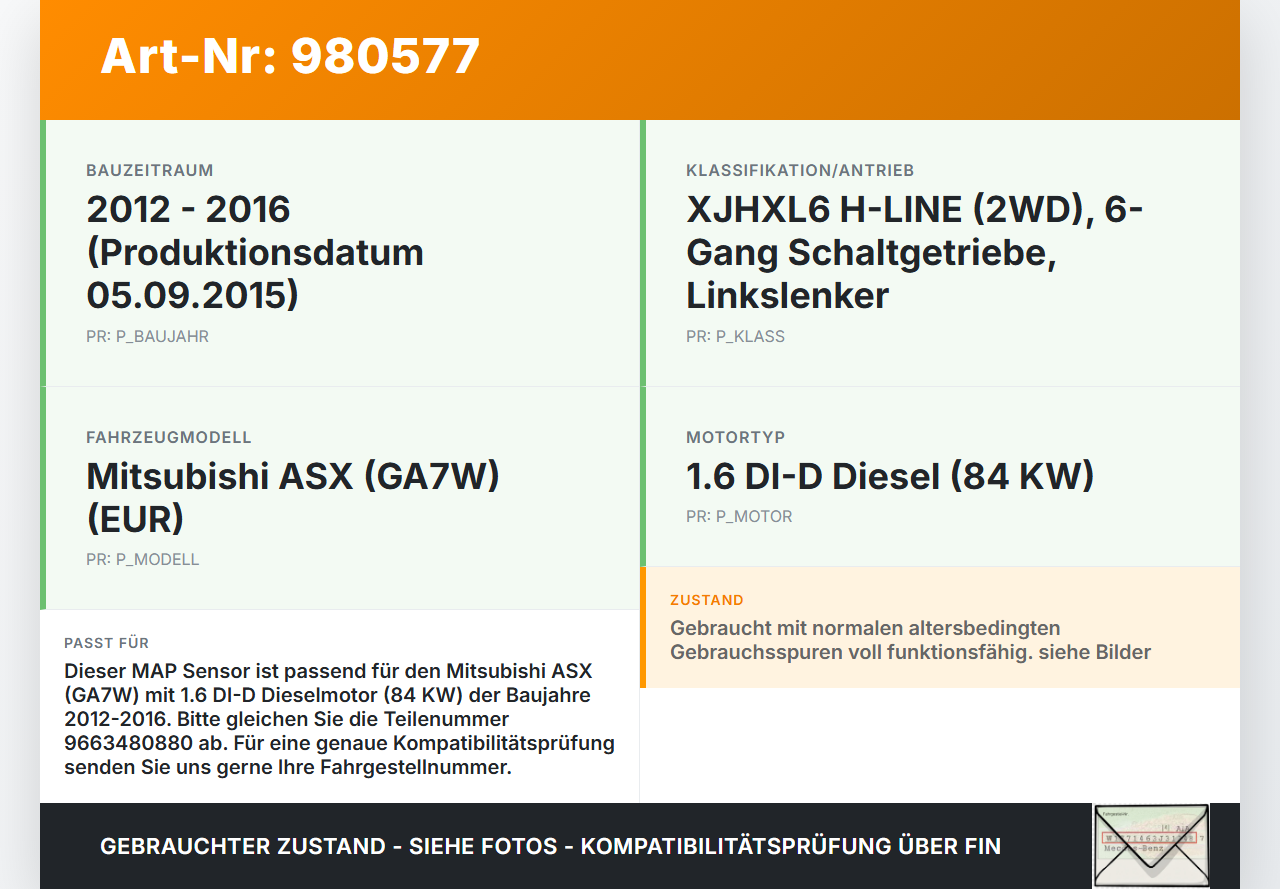Click the "BAUZEITRAUM" label
This screenshot has height=889, width=1280.
tap(150, 171)
